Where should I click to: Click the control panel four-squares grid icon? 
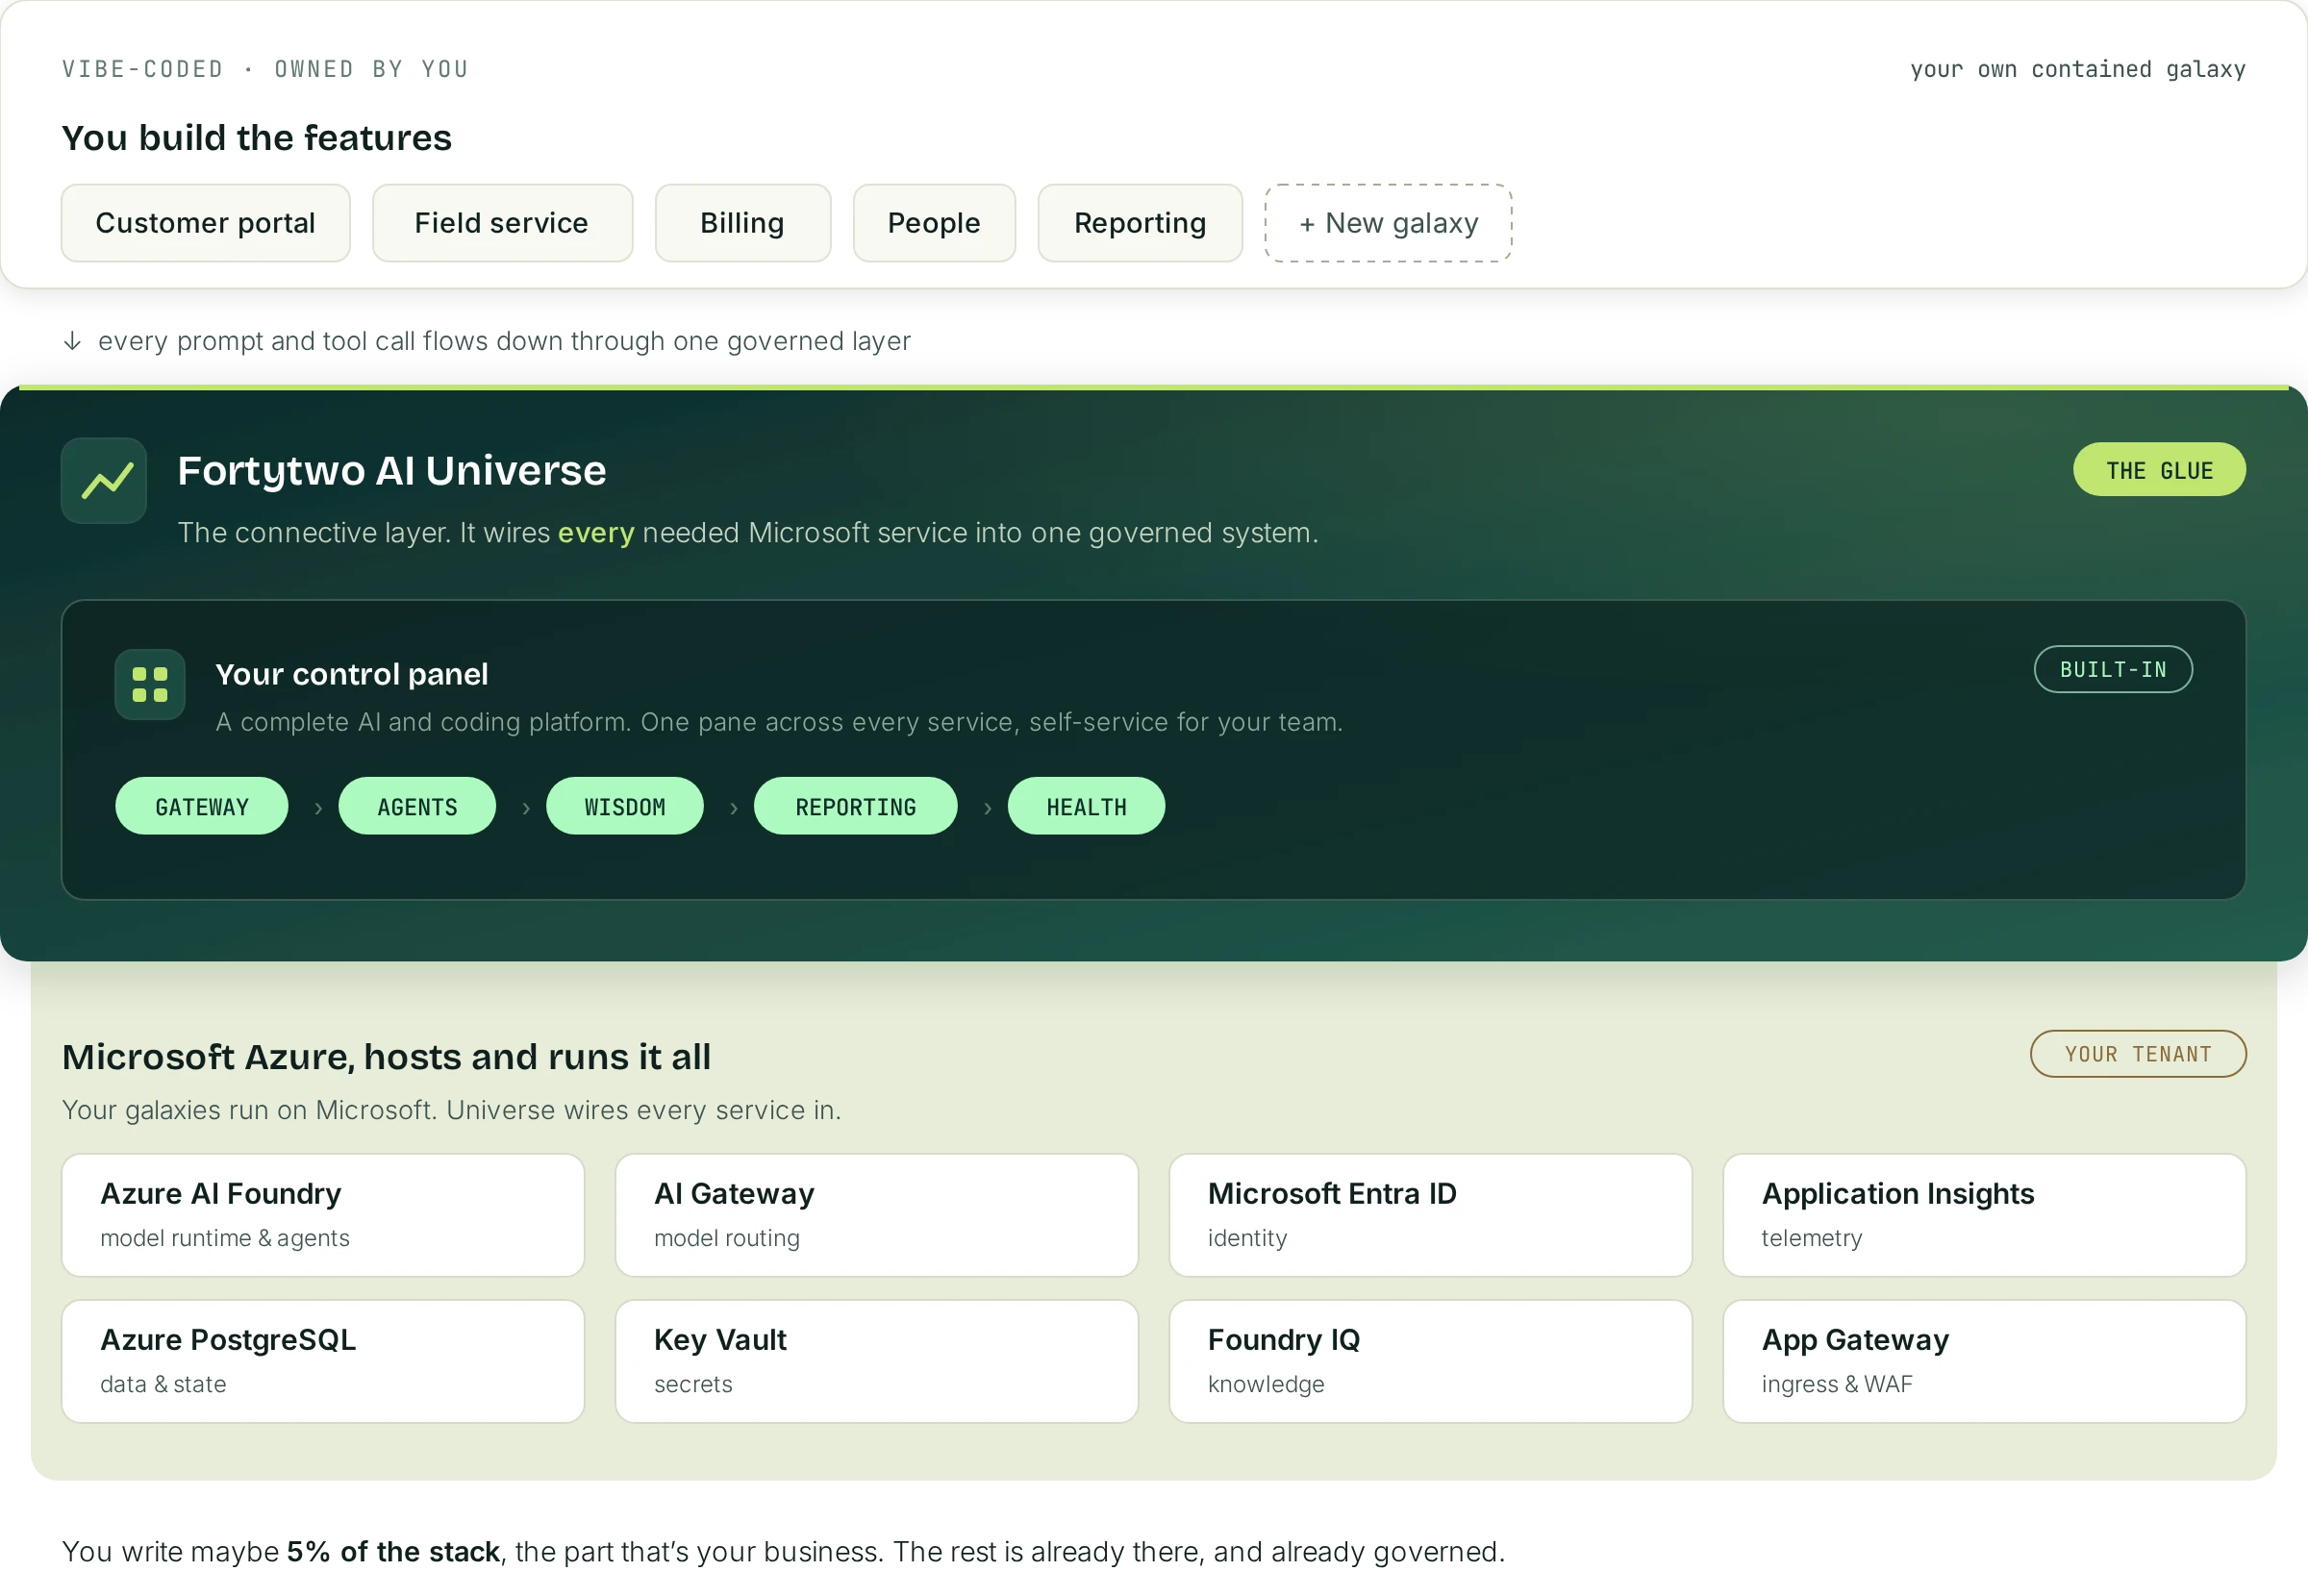(150, 685)
